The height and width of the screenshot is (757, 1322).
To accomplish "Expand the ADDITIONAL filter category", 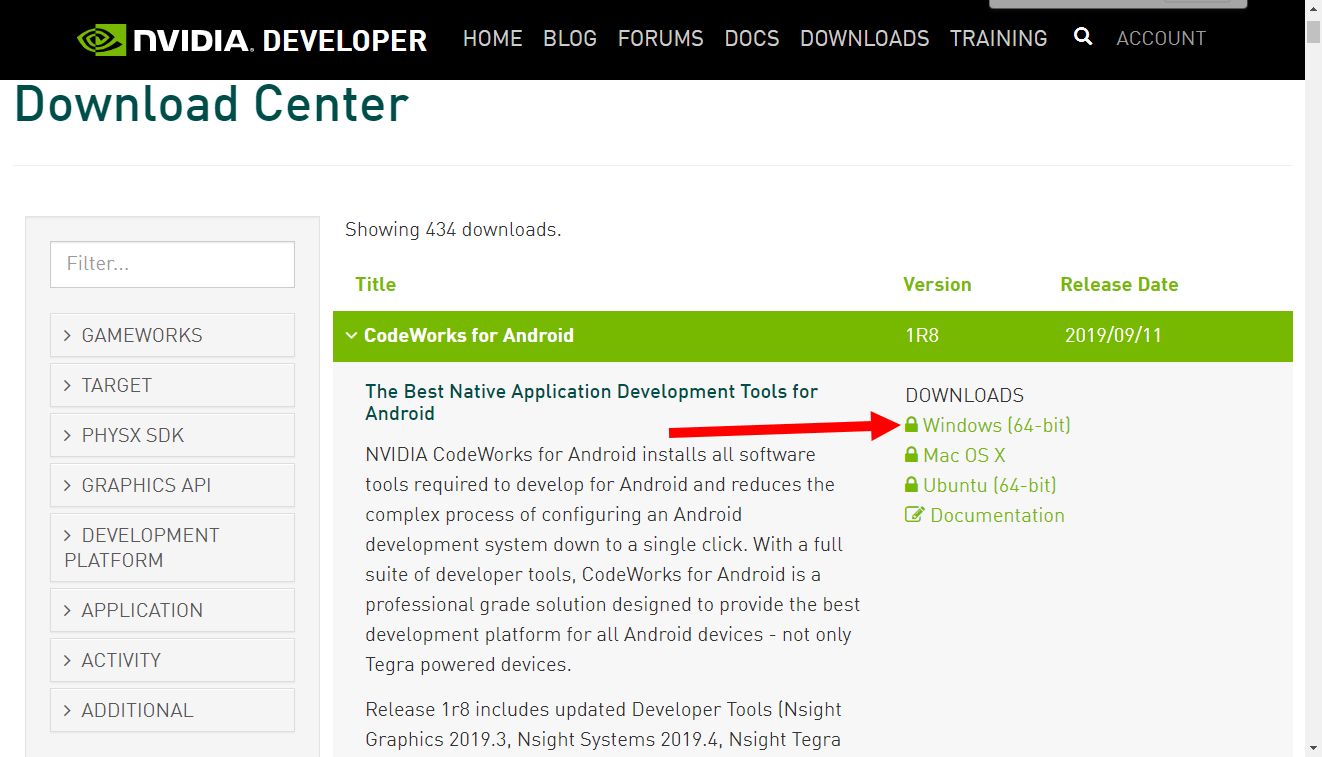I will coord(172,710).
